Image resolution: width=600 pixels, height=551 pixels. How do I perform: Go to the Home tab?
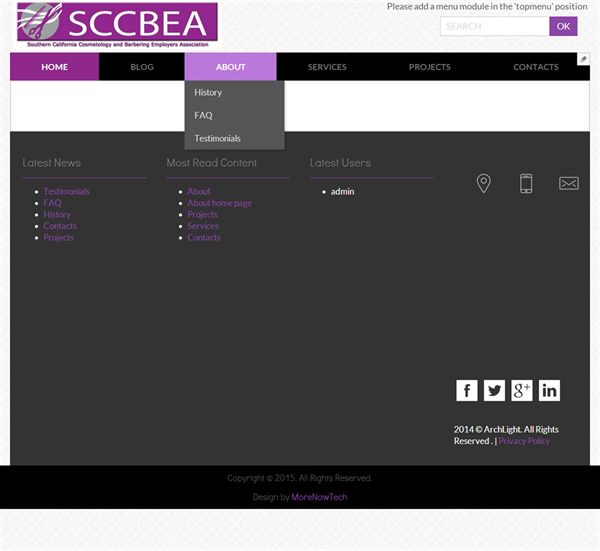click(x=55, y=67)
